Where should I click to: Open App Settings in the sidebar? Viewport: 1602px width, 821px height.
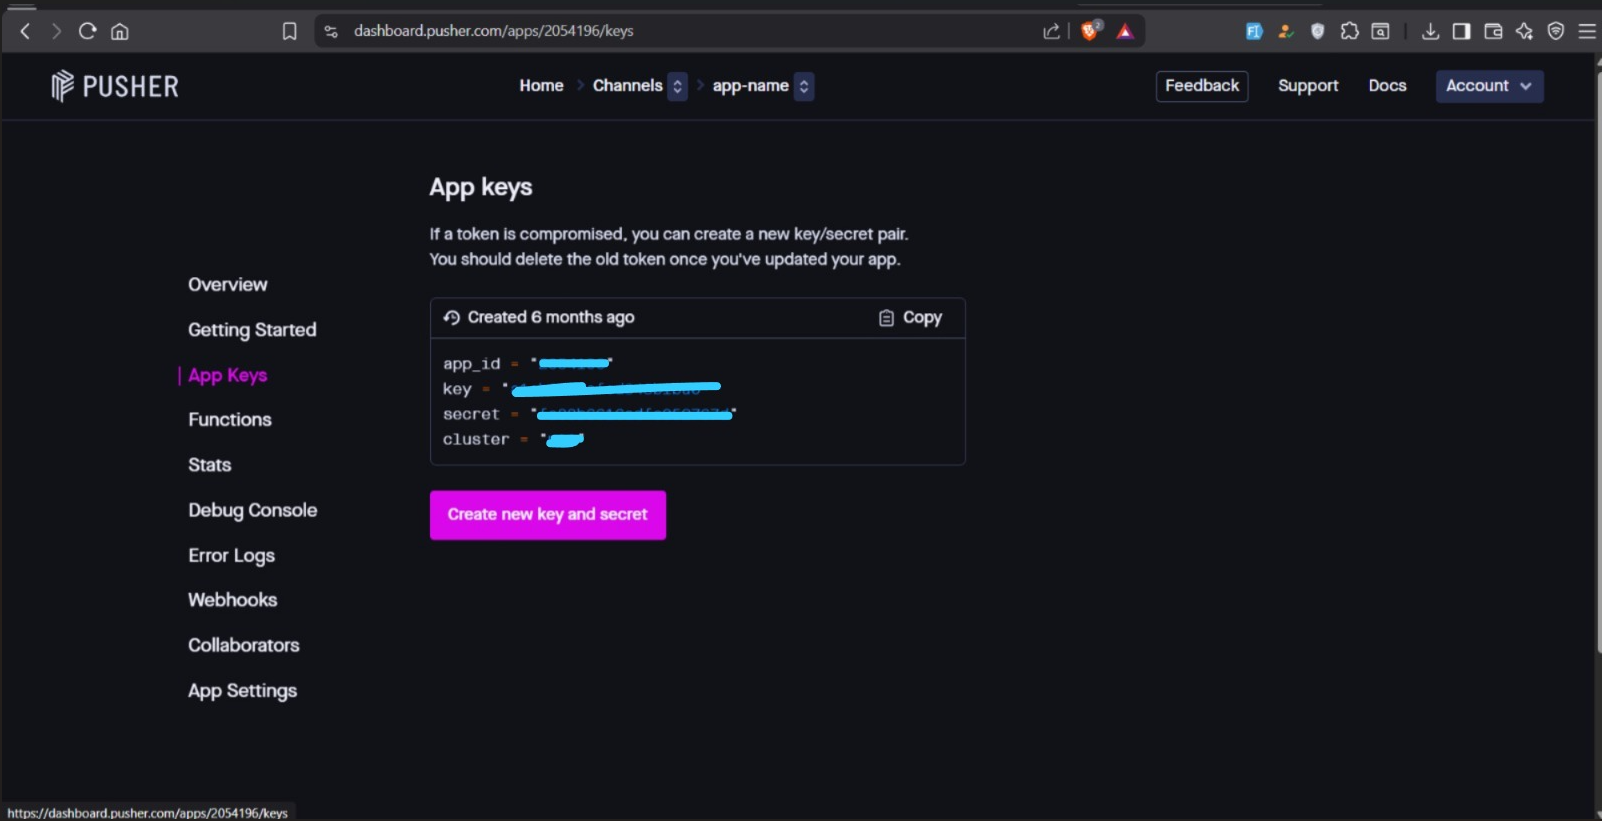(x=243, y=691)
